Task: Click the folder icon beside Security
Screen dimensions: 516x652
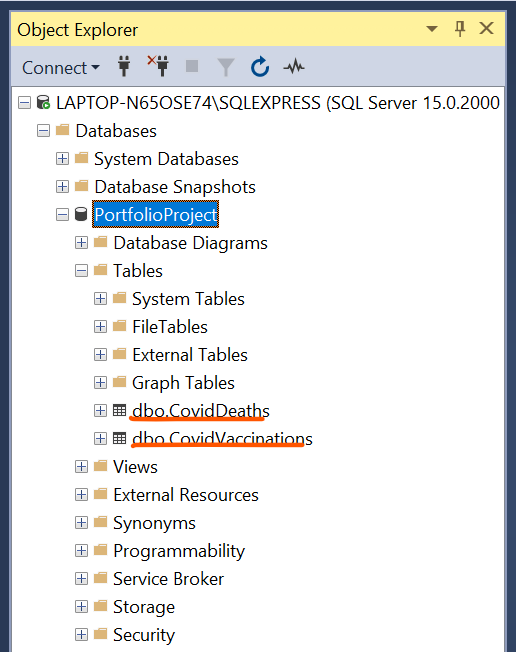Action: [x=101, y=633]
